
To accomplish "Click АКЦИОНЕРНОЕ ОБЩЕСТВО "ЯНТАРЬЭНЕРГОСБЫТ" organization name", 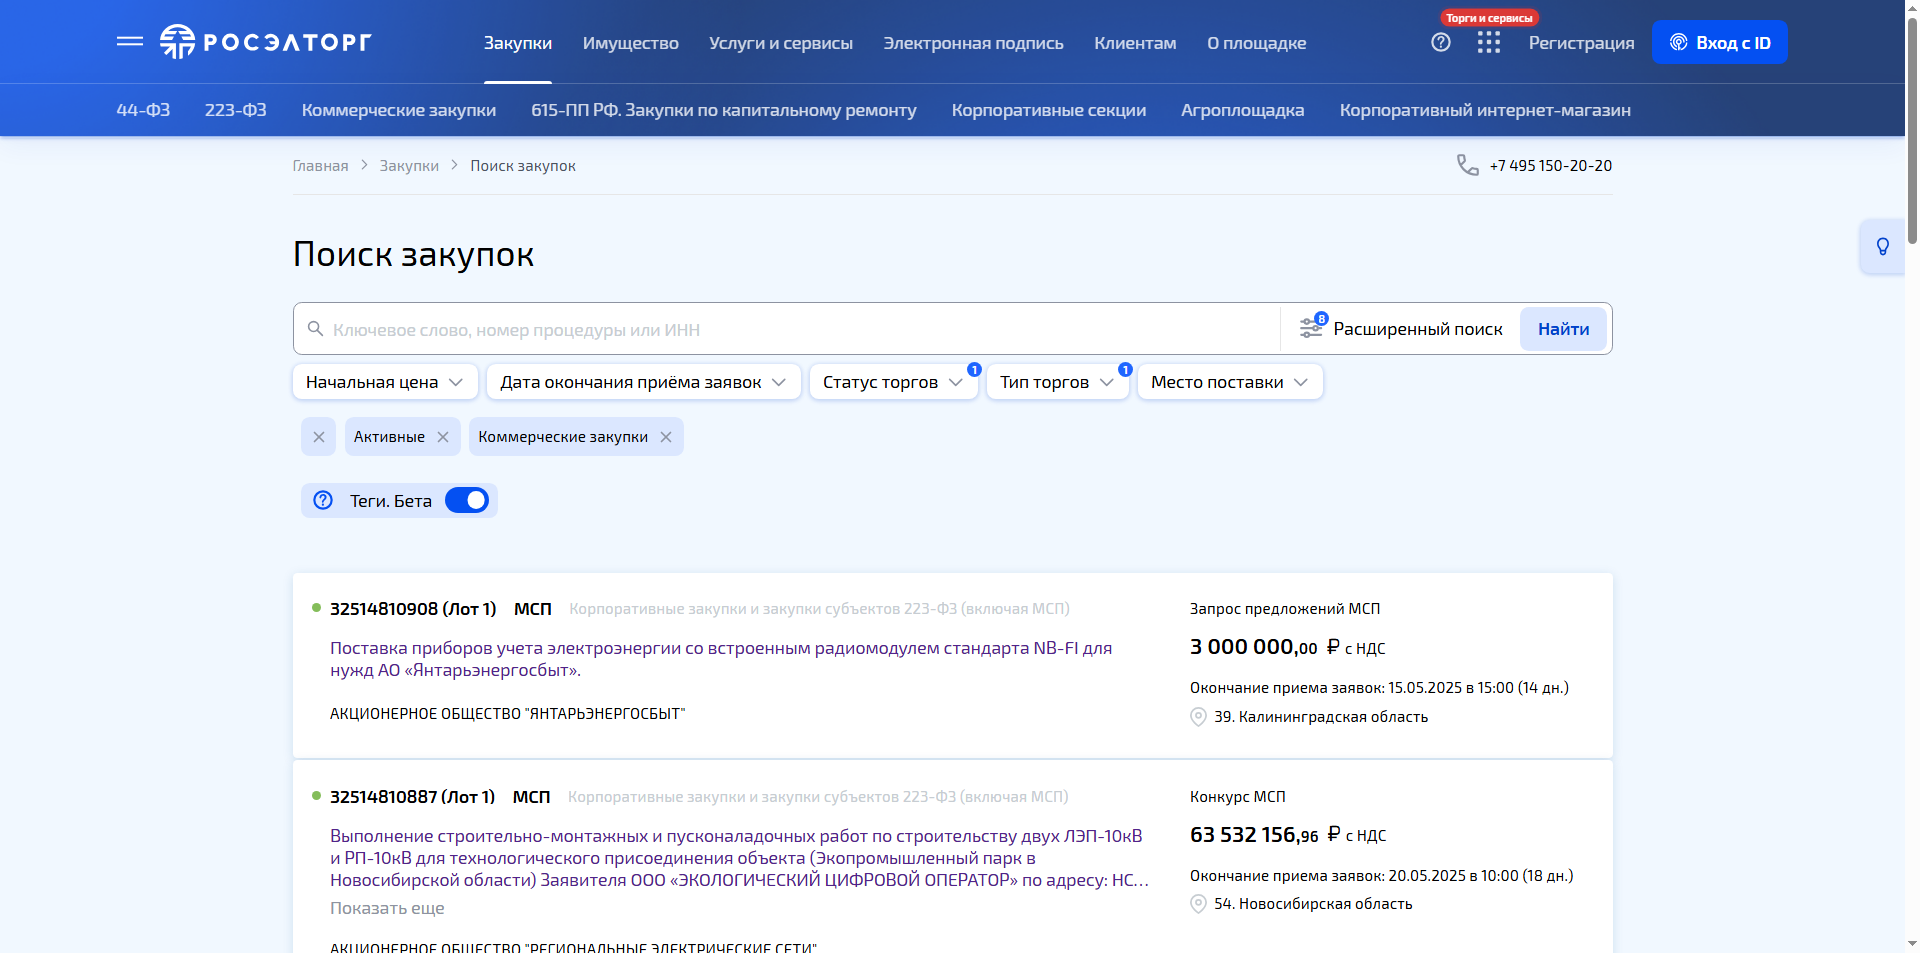I will click(x=508, y=714).
